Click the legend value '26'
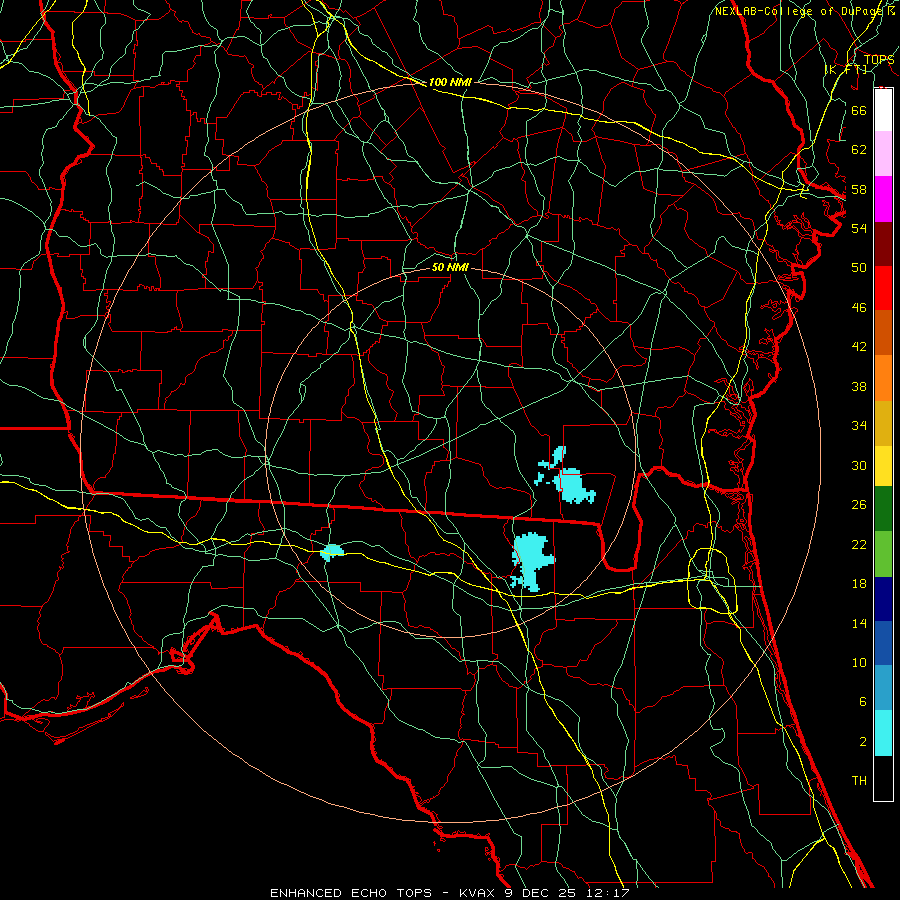900x900 pixels. point(859,505)
